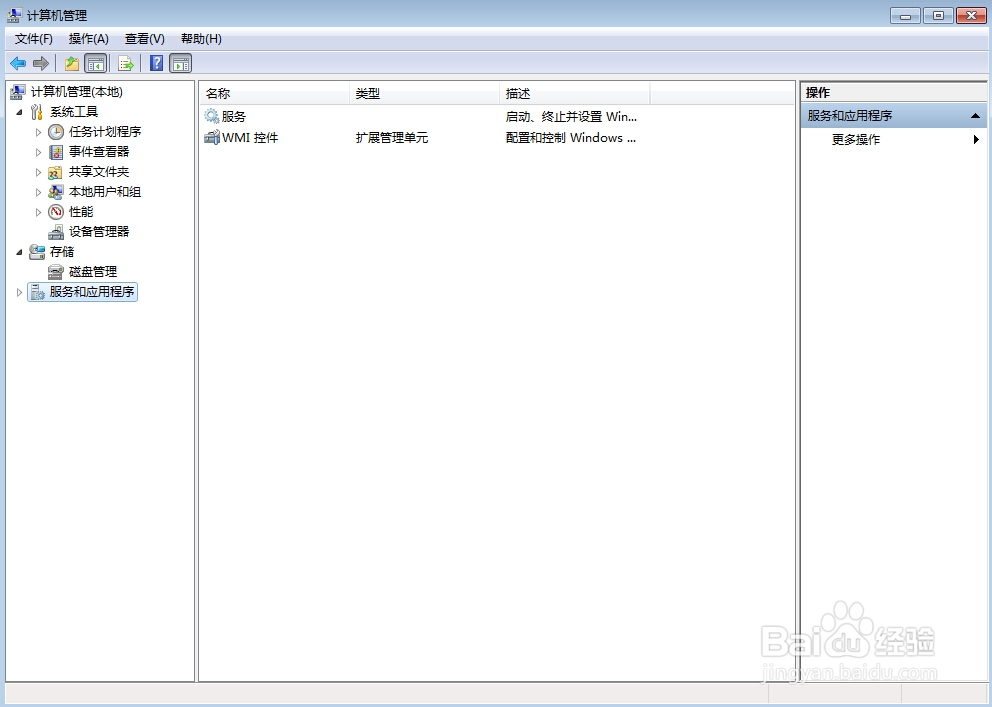The width and height of the screenshot is (992, 707).
Task: Open Help via the question mark icon
Action: point(156,63)
